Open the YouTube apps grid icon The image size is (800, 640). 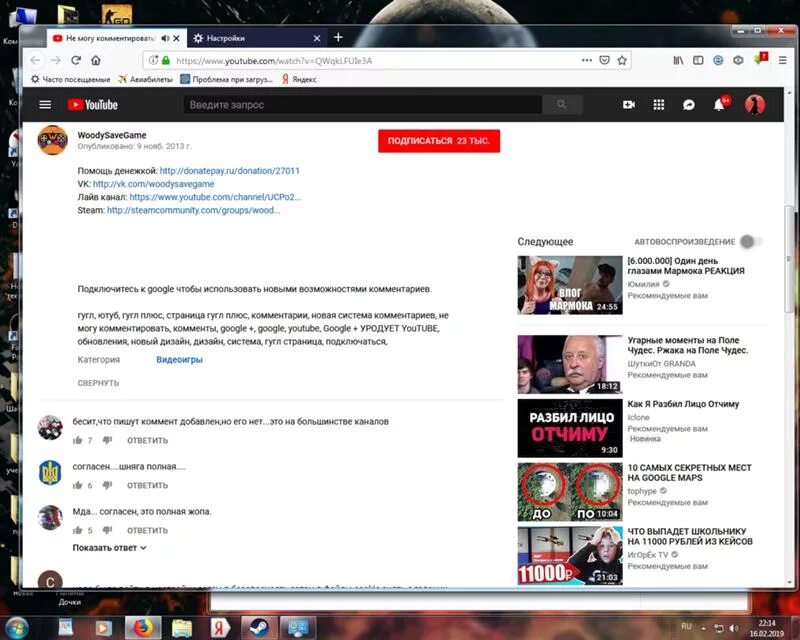click(659, 105)
